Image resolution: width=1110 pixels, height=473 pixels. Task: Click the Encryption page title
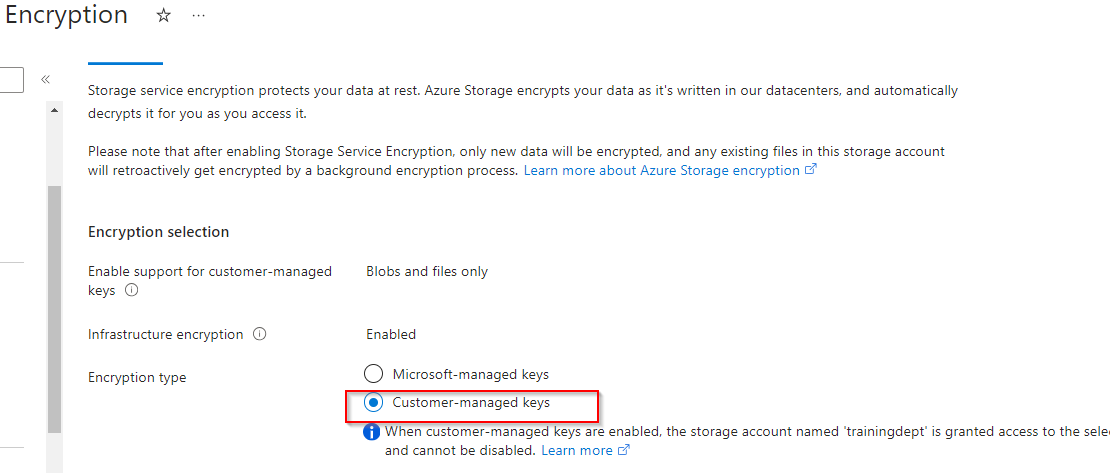click(66, 16)
